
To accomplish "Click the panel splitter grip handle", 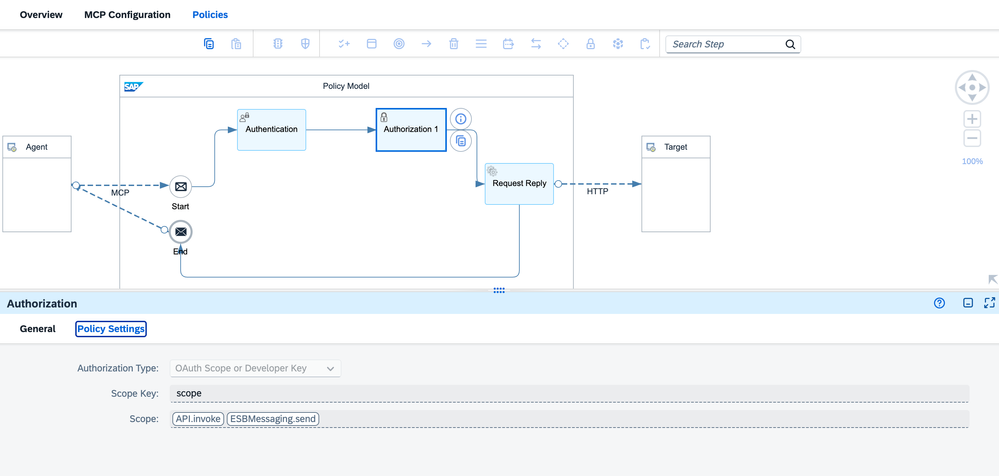I will click(x=500, y=290).
